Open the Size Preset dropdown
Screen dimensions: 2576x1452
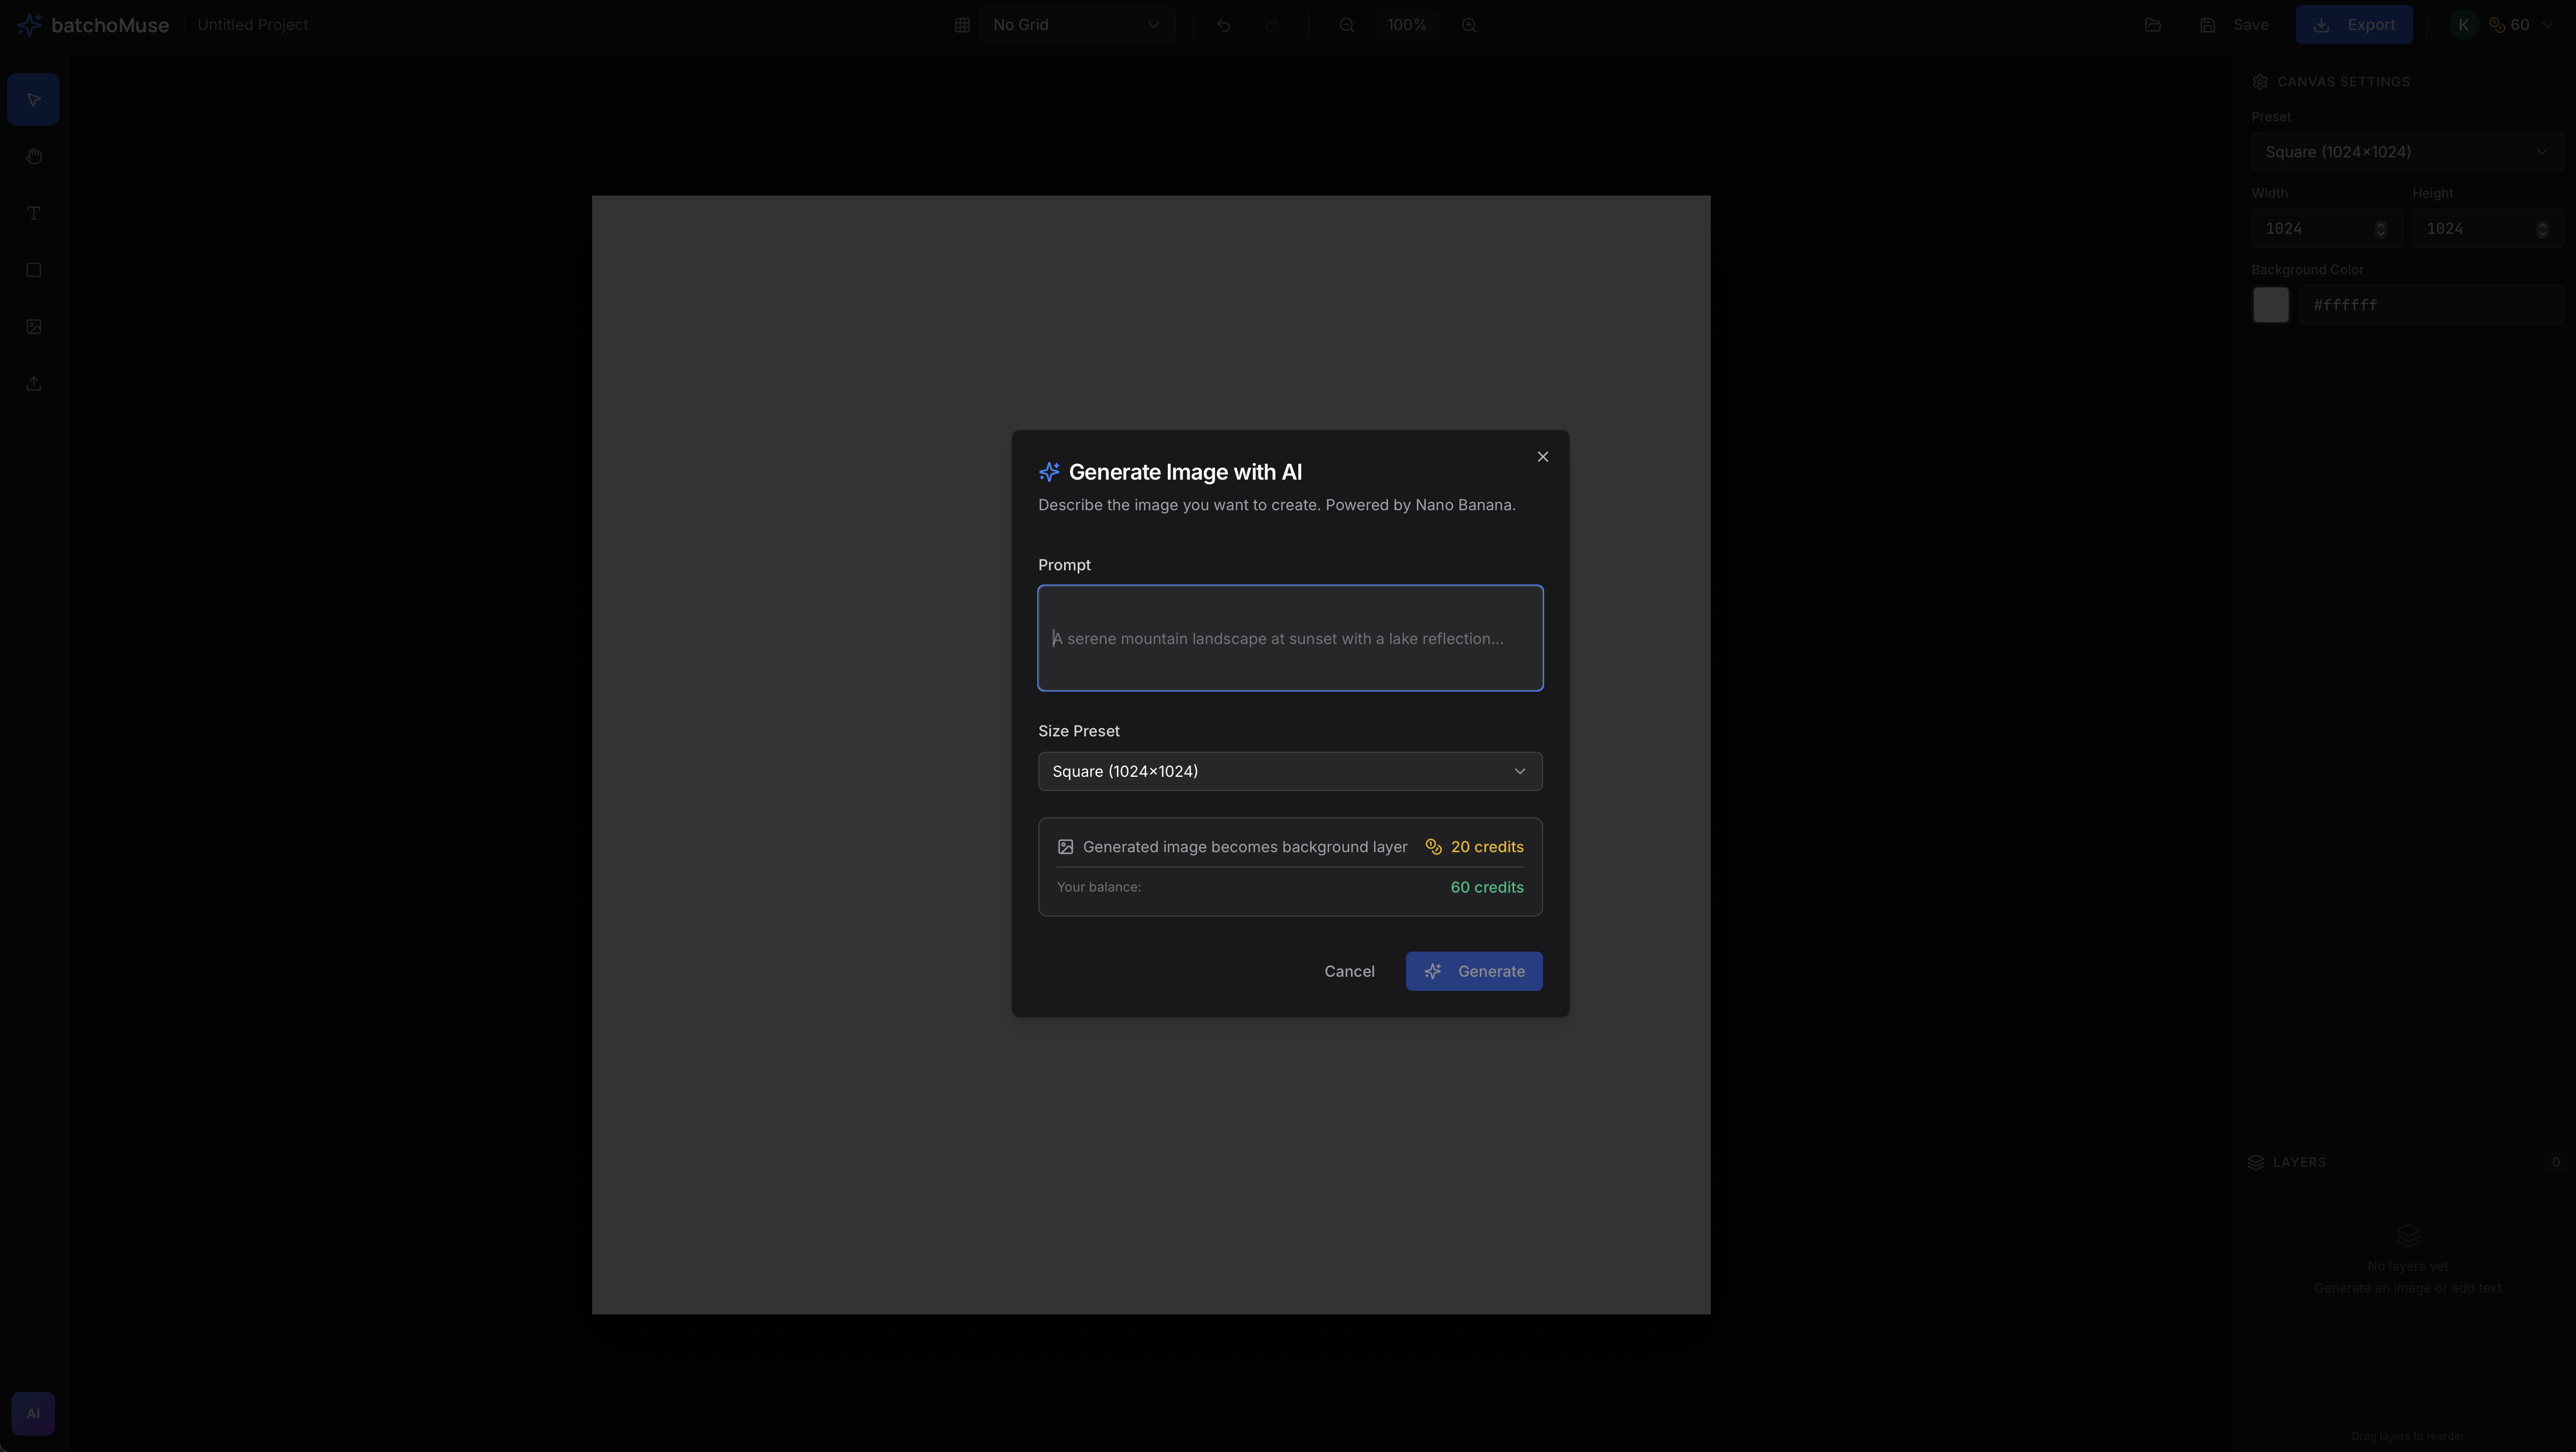[1289, 771]
